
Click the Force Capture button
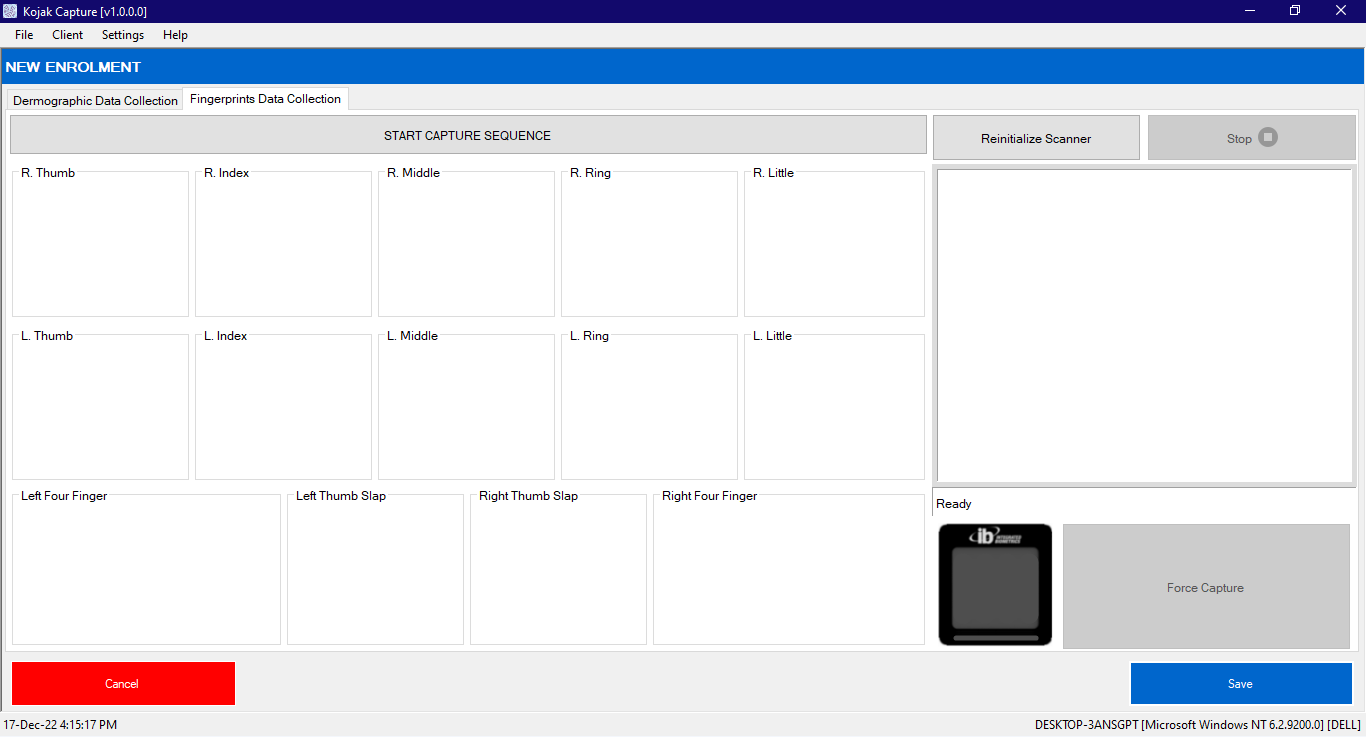(x=1205, y=587)
